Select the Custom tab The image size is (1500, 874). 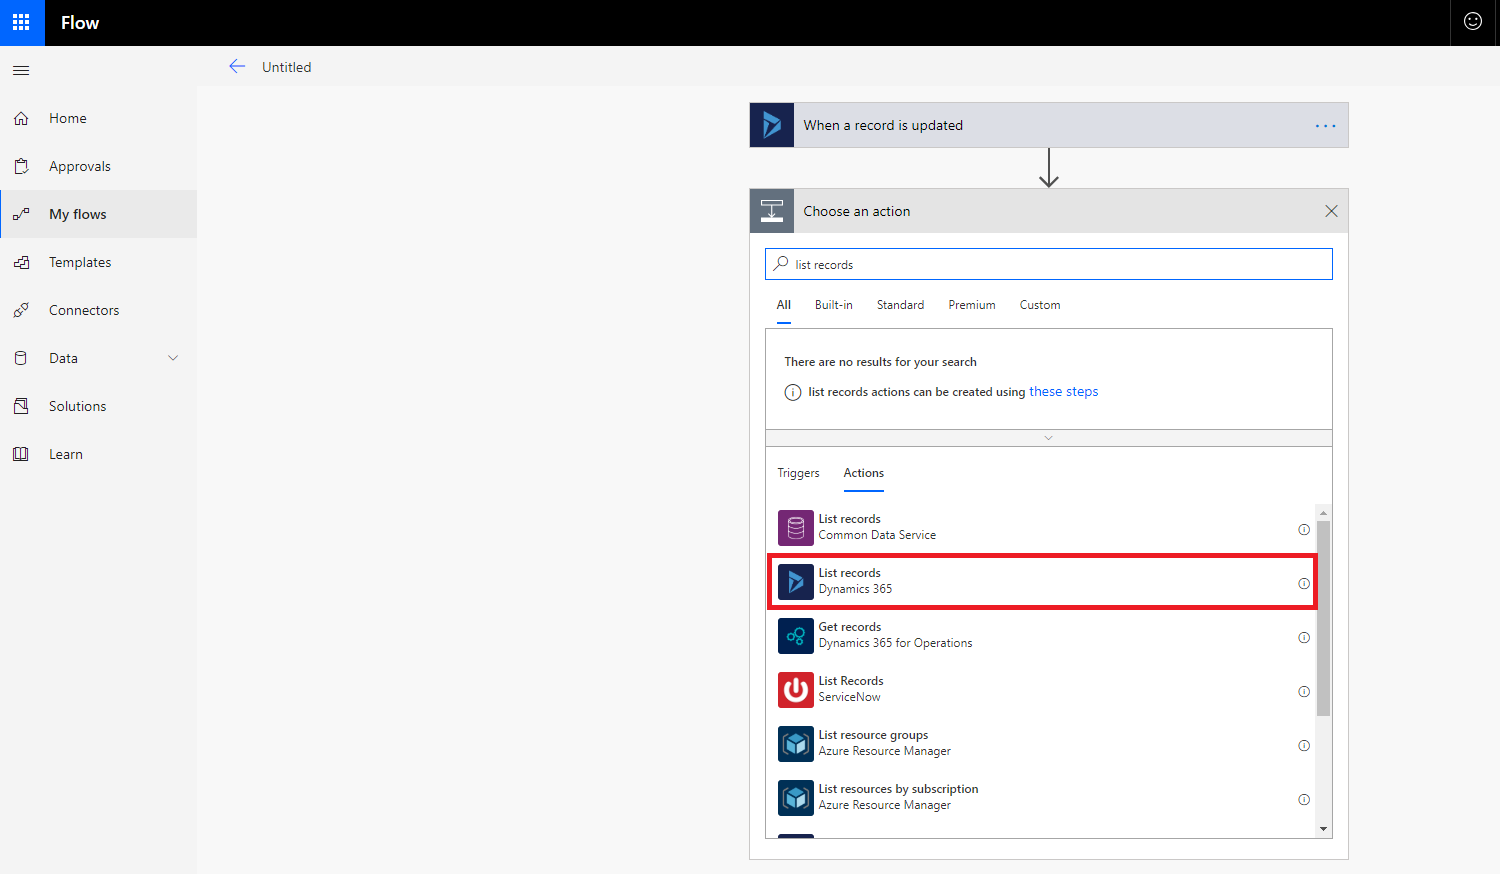click(x=1040, y=305)
